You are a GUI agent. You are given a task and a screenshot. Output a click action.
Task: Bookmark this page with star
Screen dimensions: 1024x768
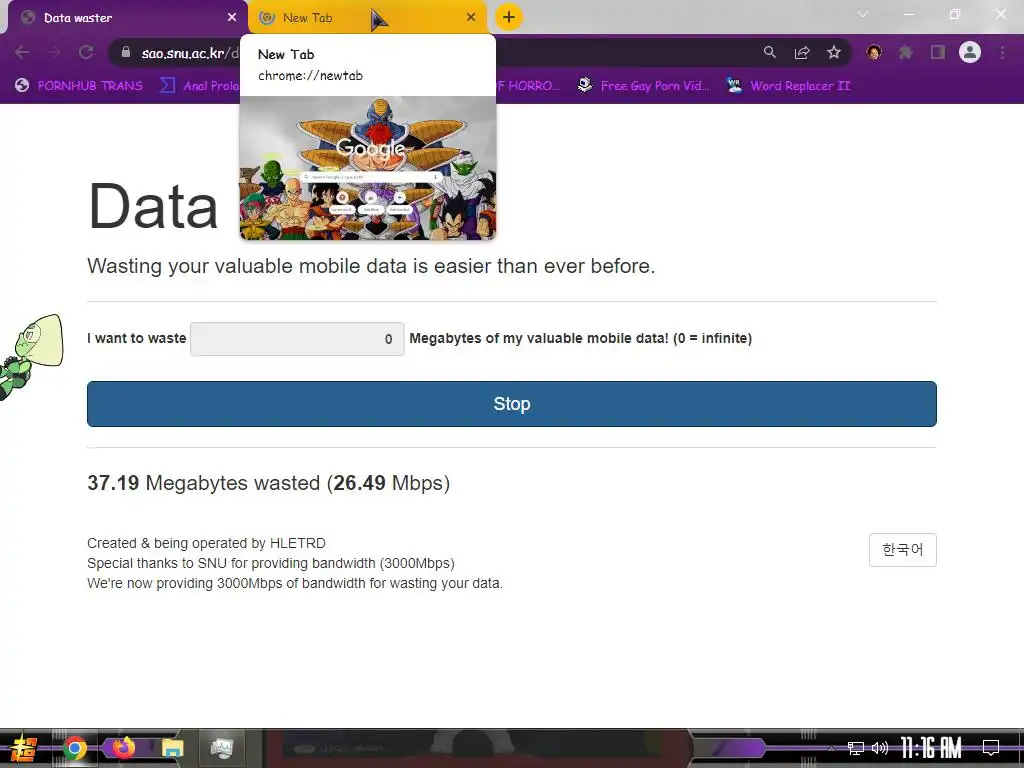point(834,53)
